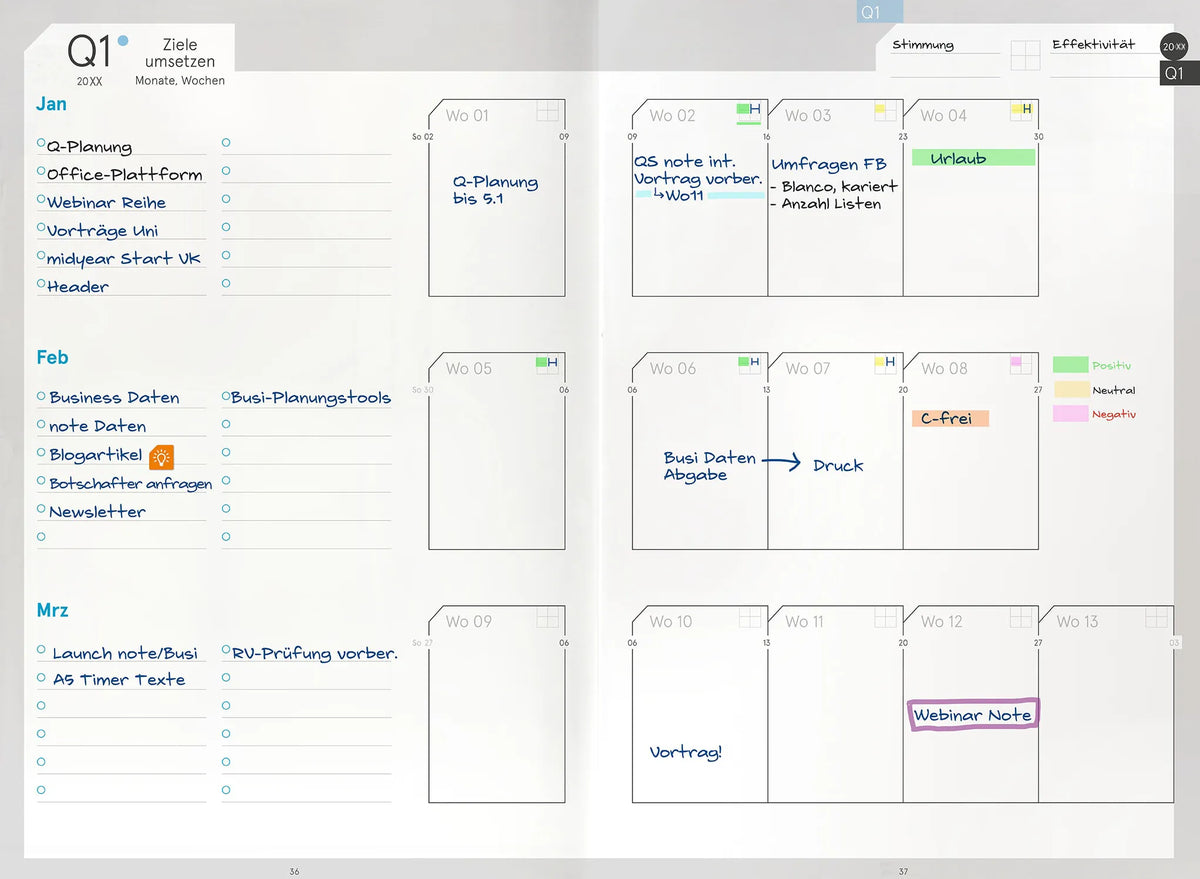Image resolution: width=1200 pixels, height=879 pixels.
Task: Click the blue dot next to the Q1 heading
Action: coord(123,41)
